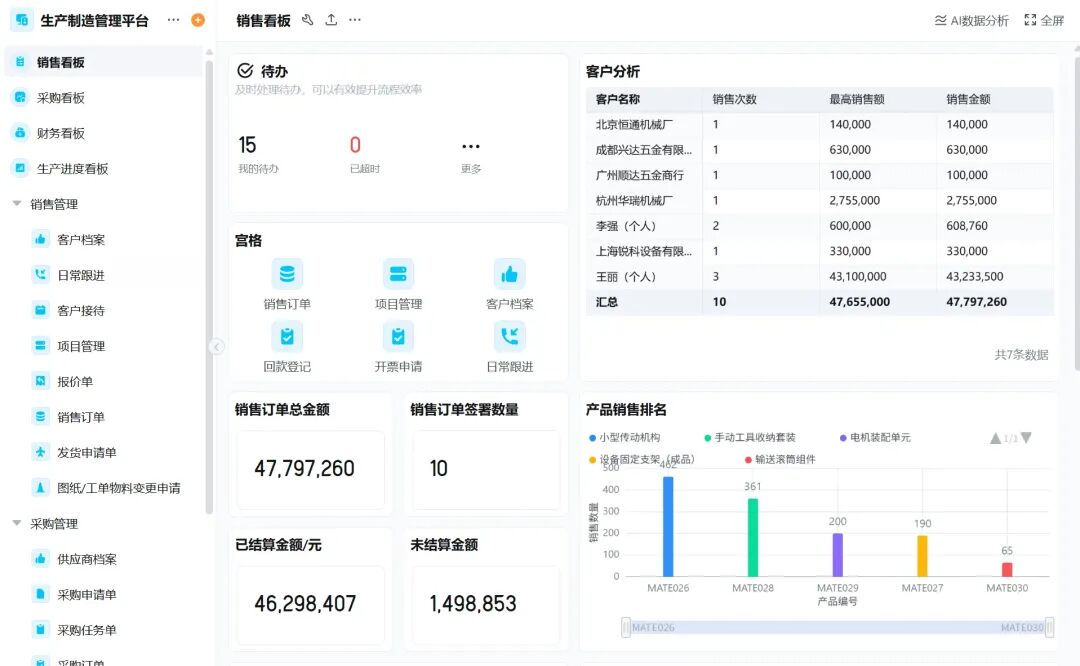Screen dimensions: 1080x666
Task: Enter 全屏 fullscreen mode
Action: (1044, 20)
